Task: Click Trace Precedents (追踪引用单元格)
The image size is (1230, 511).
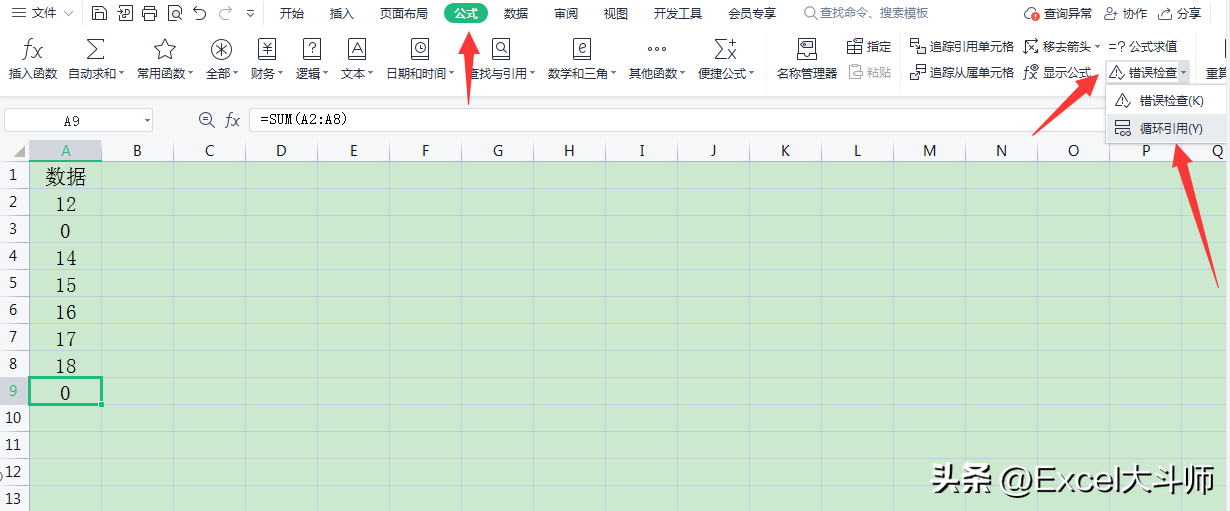Action: tap(962, 46)
